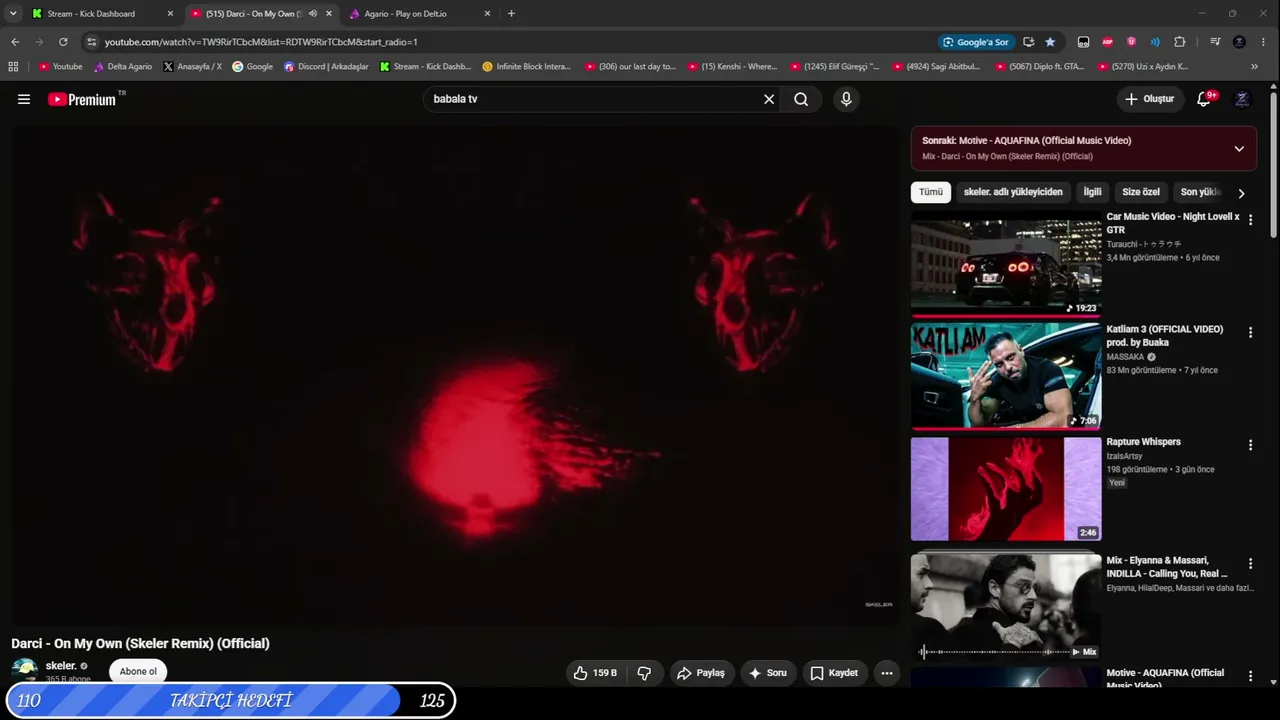Open Chrome three-dot menu

(1264, 42)
